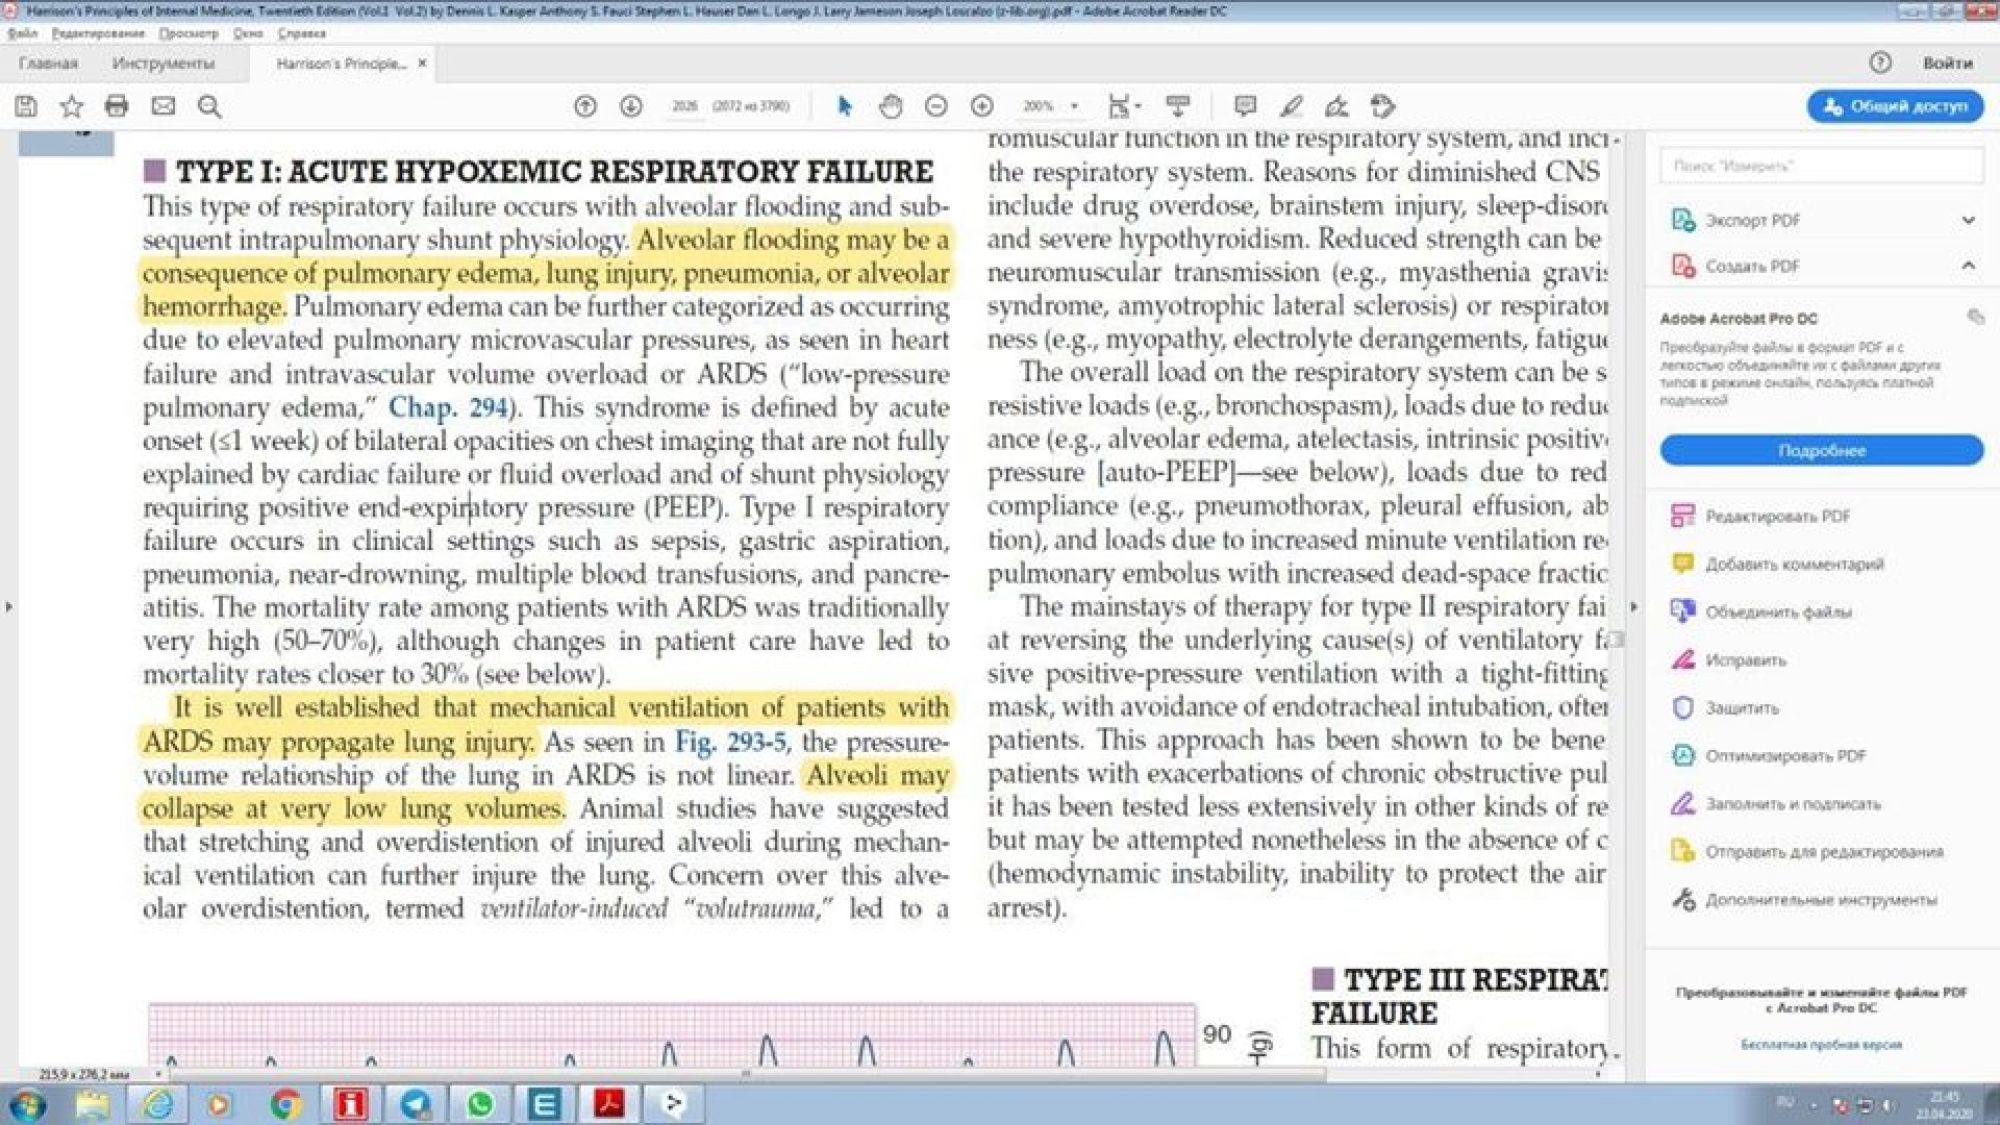Click the Save file icon
The image size is (2000, 1125).
coord(26,106)
